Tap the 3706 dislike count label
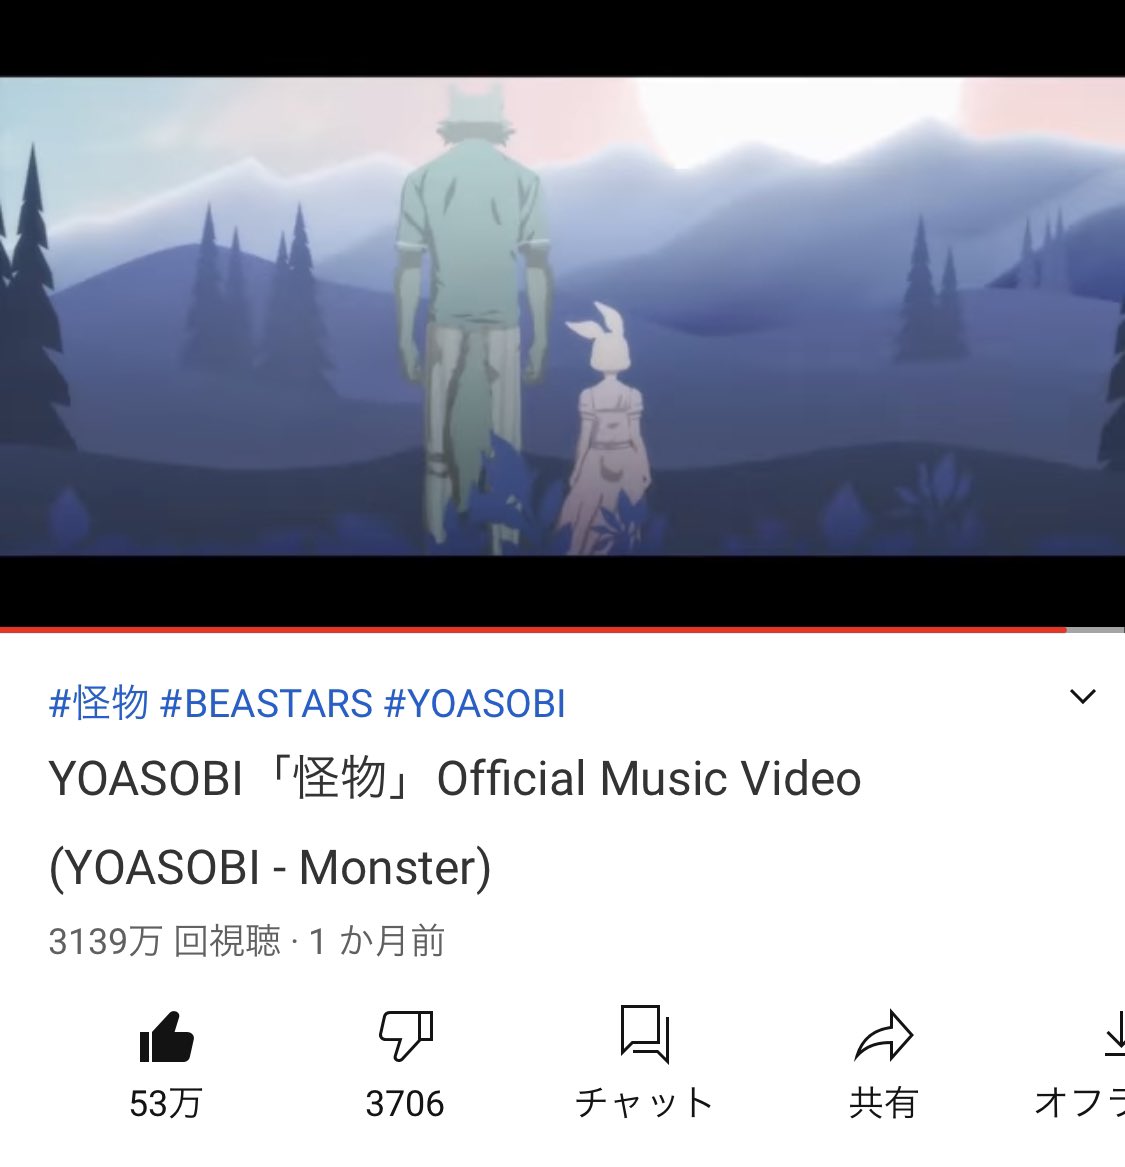 click(x=405, y=1103)
